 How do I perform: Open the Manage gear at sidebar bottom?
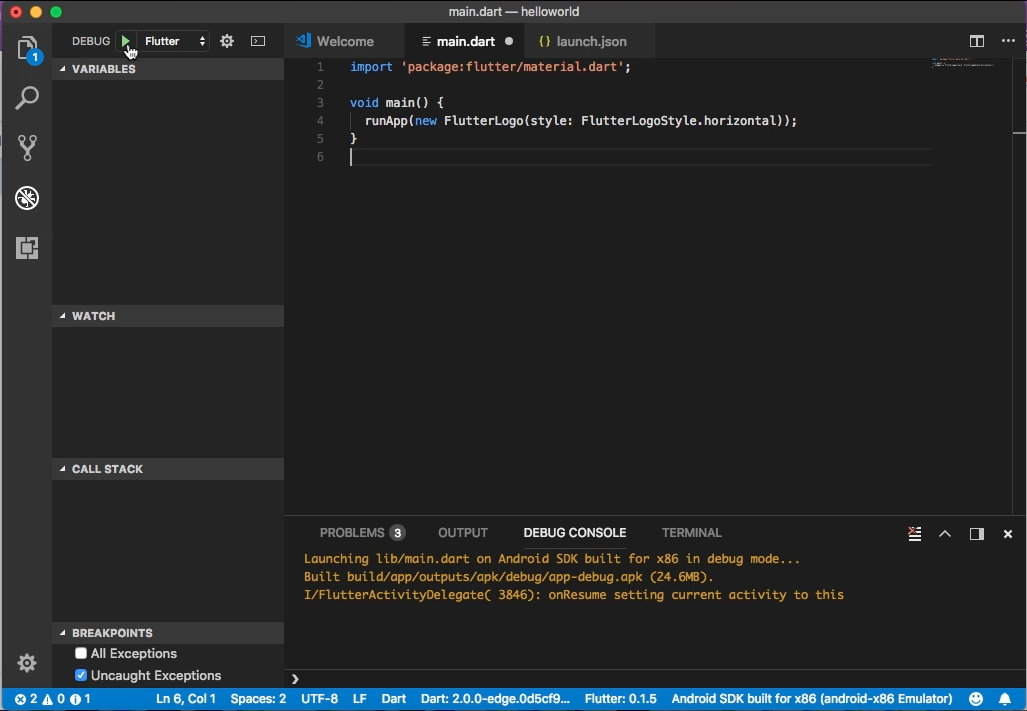pos(27,663)
